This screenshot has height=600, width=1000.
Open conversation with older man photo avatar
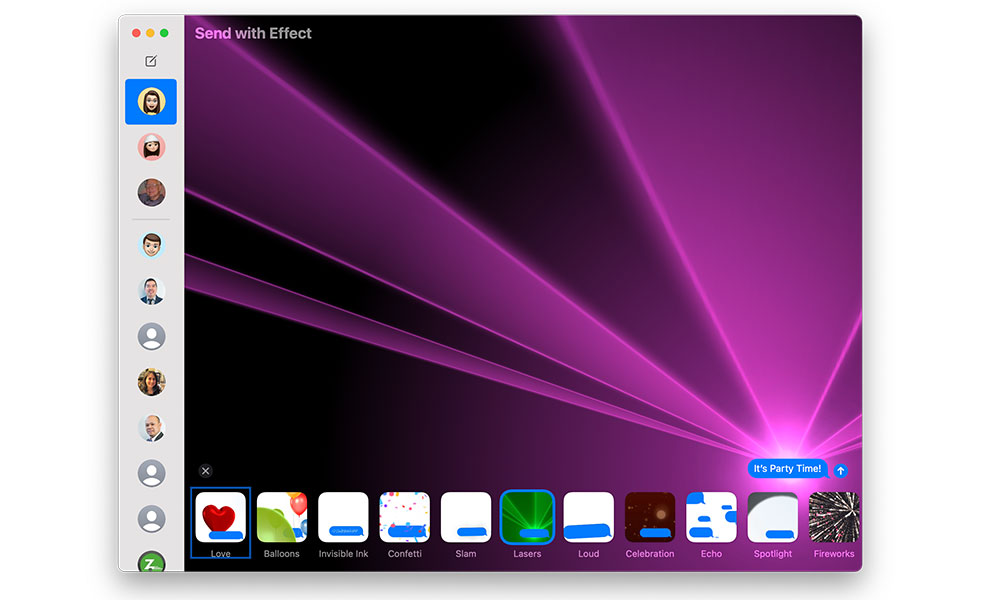click(151, 193)
